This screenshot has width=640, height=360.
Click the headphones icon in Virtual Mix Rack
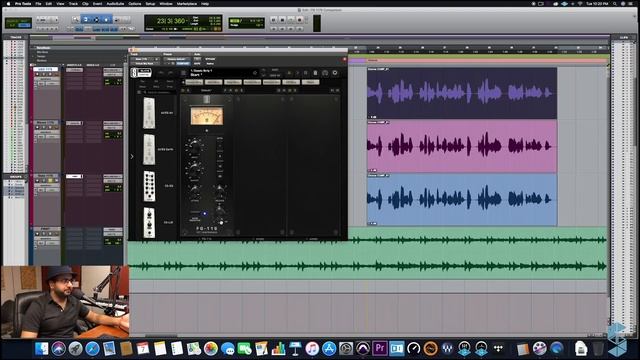(325, 73)
